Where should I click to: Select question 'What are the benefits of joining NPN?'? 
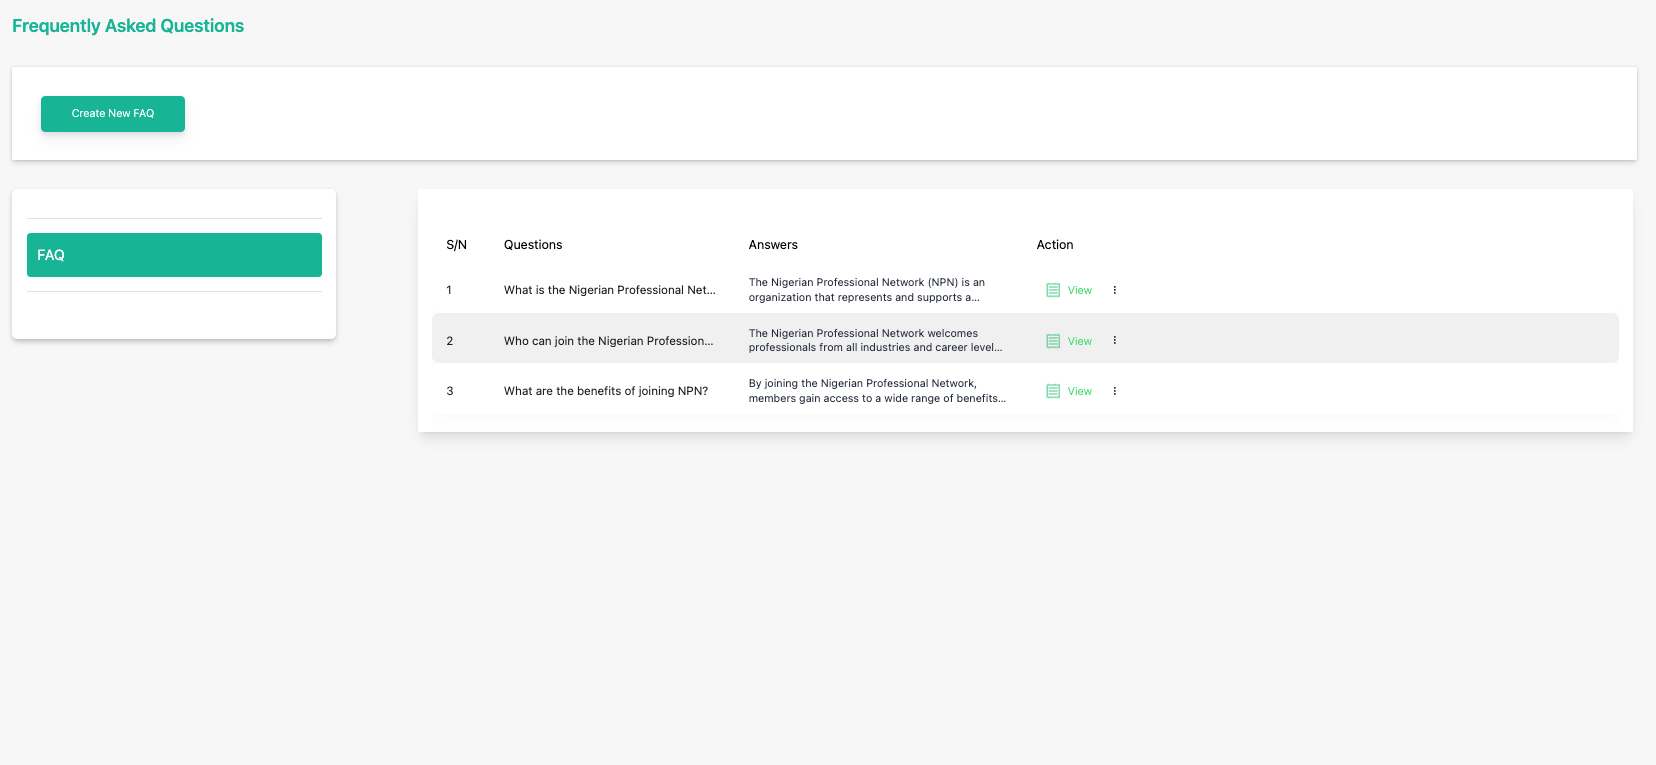tap(606, 391)
